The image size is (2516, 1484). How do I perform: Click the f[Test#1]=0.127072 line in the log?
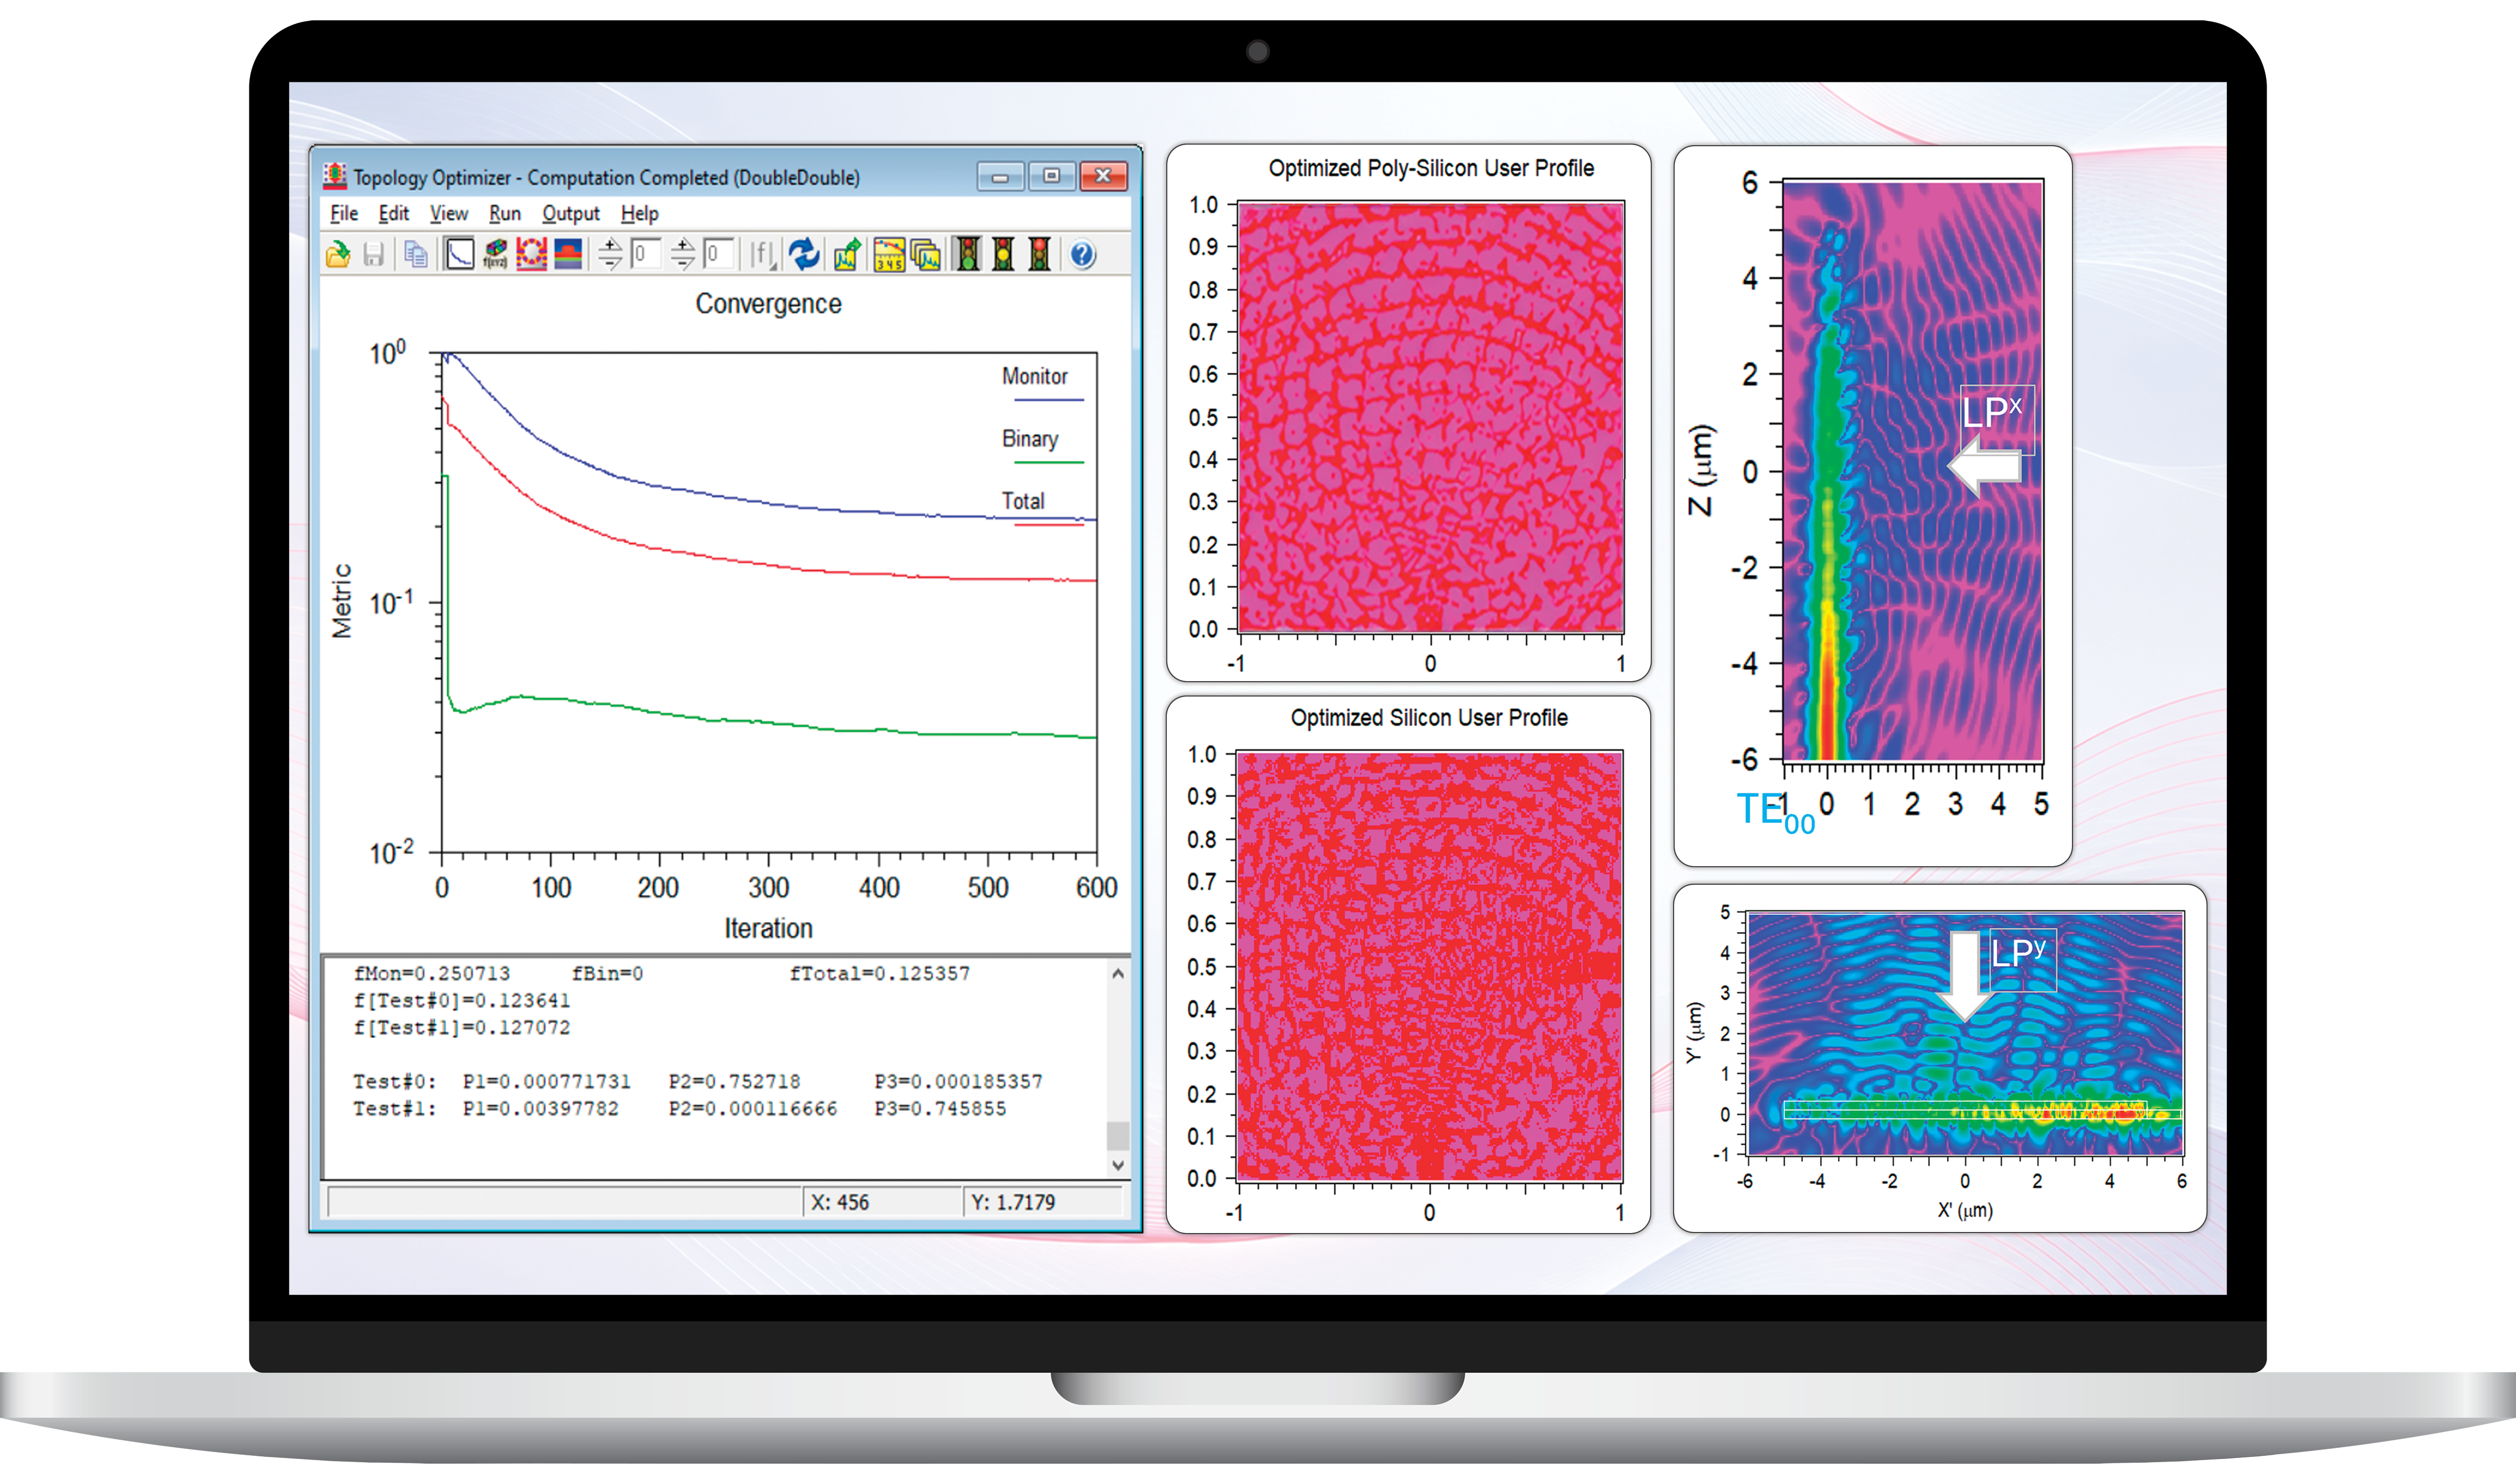[461, 1027]
